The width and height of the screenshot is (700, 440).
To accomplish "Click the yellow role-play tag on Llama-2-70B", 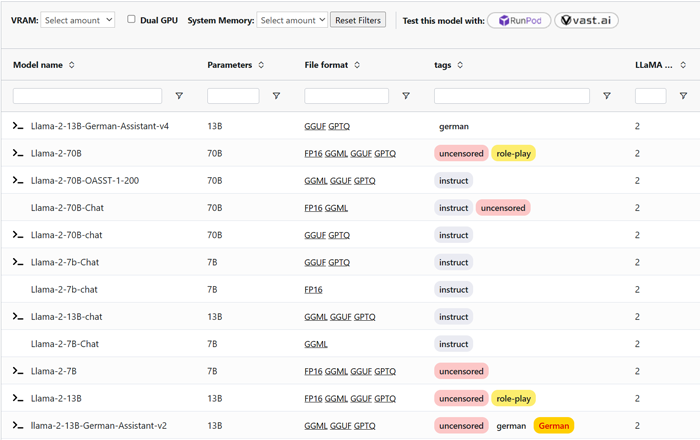I will click(513, 153).
